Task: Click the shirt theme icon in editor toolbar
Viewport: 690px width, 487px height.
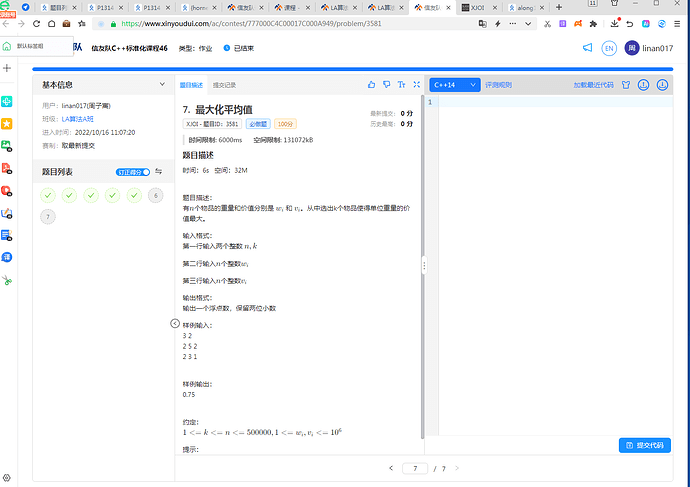Action: coord(626,85)
